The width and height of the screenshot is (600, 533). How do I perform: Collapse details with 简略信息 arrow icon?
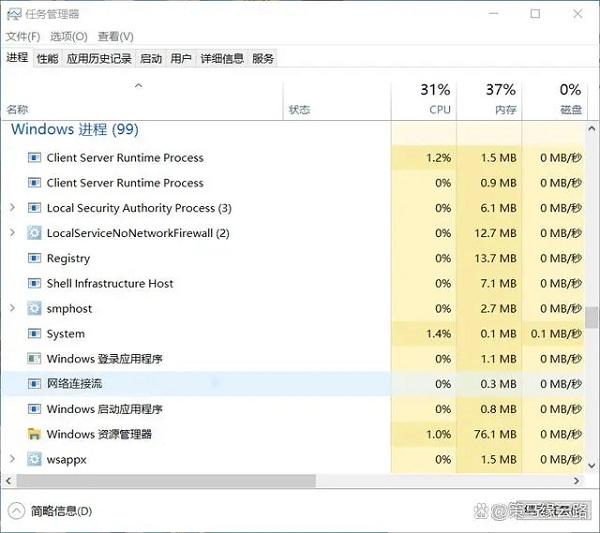(x=16, y=511)
